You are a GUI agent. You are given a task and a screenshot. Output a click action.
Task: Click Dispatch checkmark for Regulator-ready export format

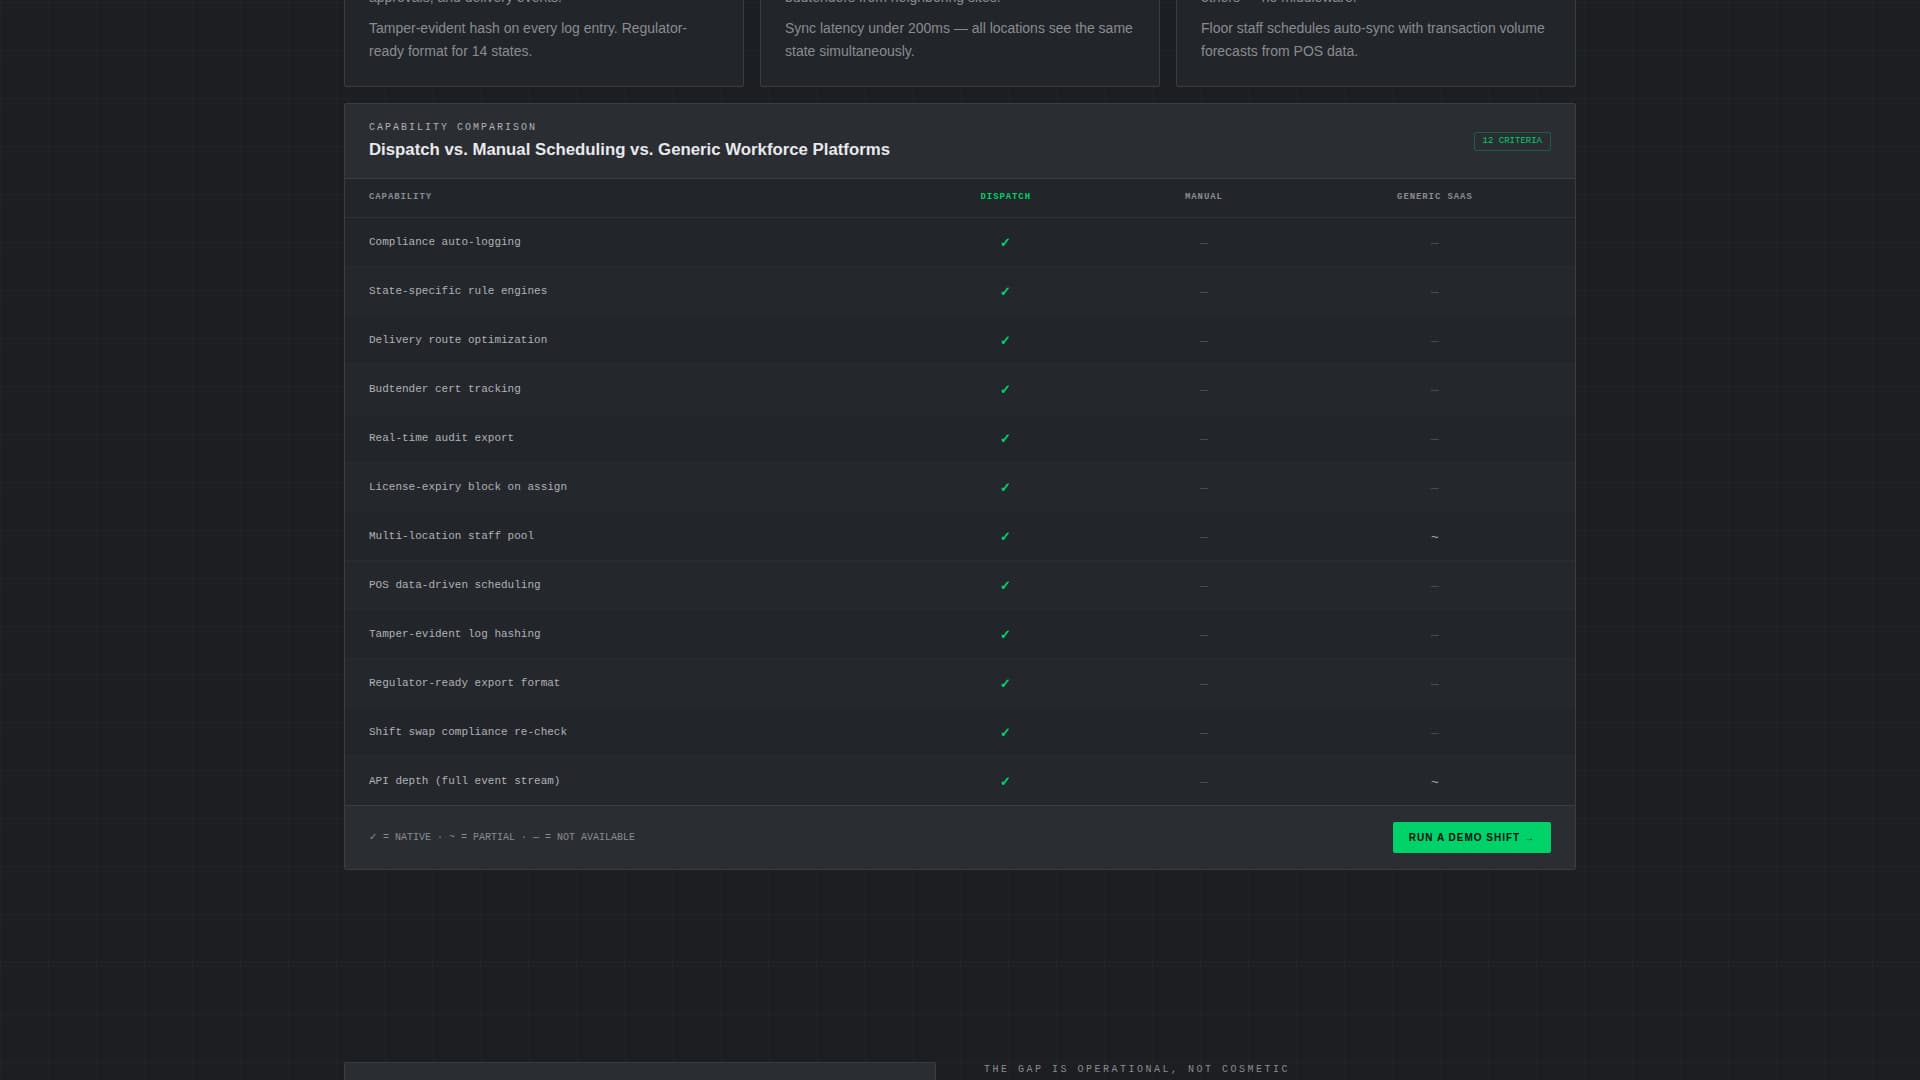(x=1005, y=683)
